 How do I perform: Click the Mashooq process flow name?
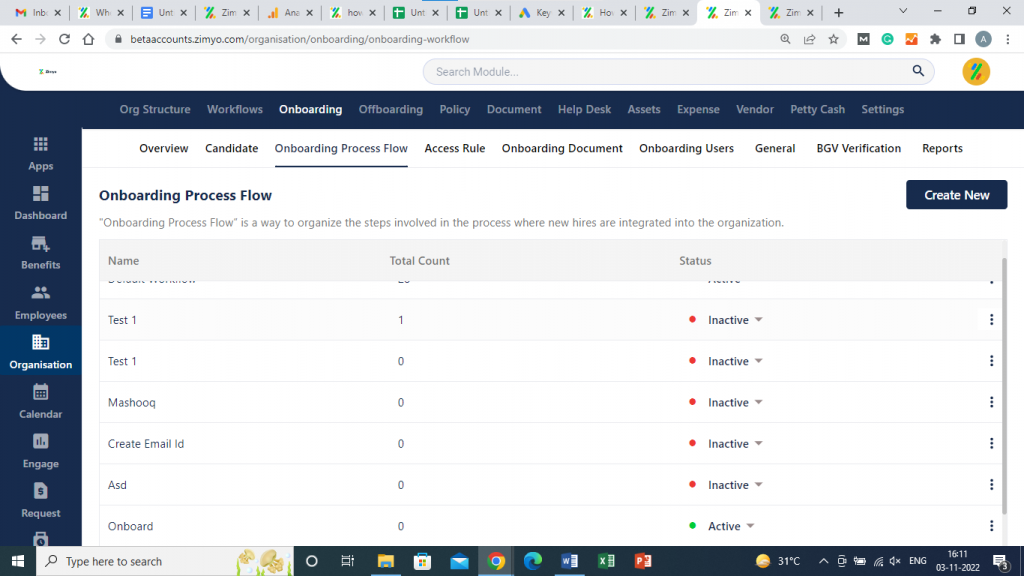[x=131, y=402]
